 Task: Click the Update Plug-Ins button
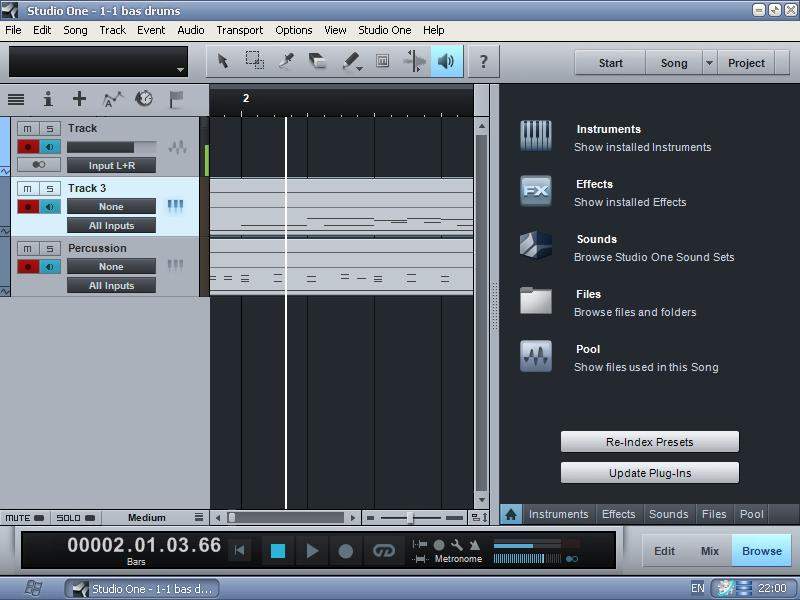coord(649,473)
